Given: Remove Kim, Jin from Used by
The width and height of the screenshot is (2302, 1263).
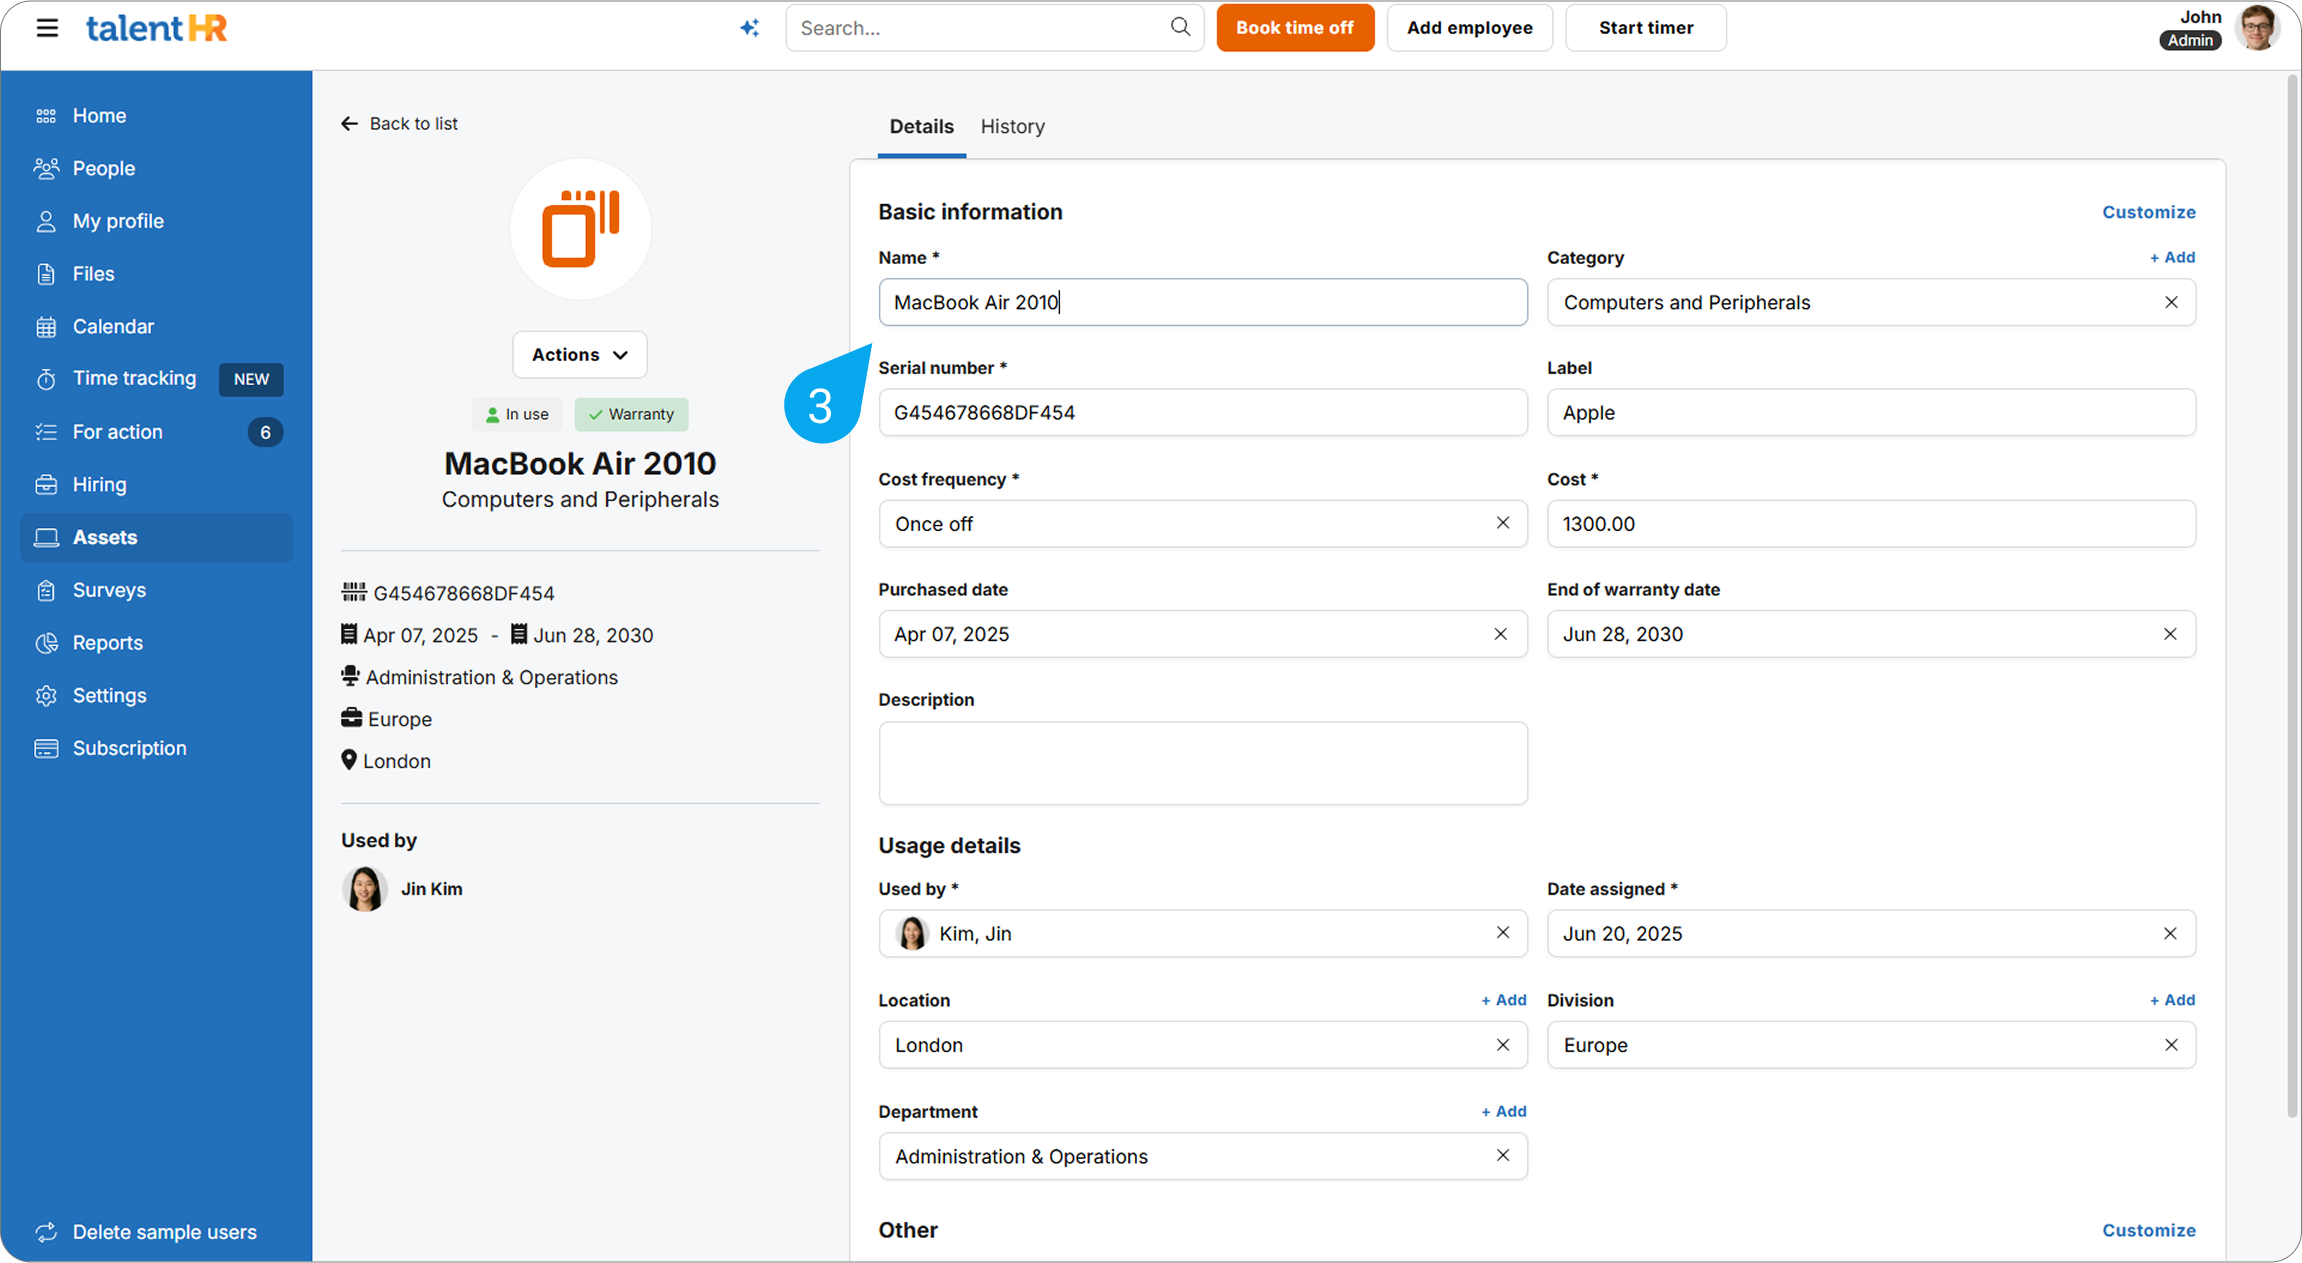Looking at the screenshot, I should coord(1502,932).
